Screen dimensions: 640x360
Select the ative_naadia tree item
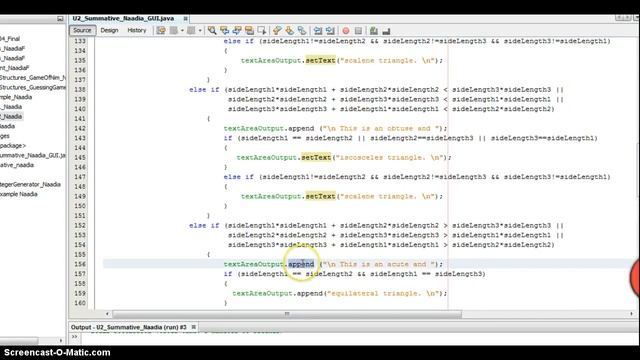click(x=17, y=165)
